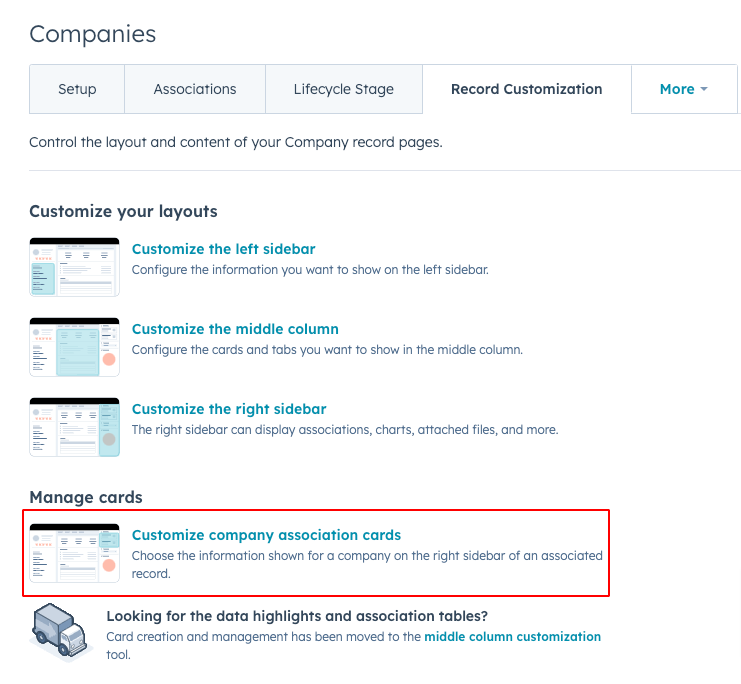
Task: Click the Looking for data highlights heading
Action: coord(297,616)
